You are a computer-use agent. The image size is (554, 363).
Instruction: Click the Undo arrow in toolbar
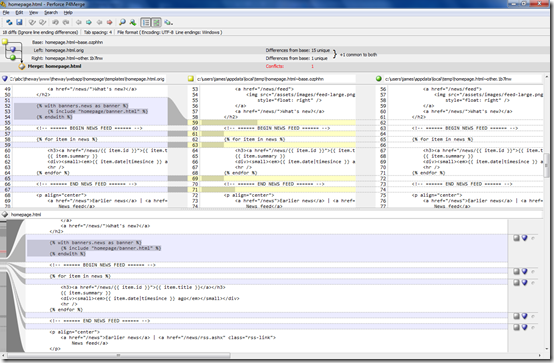click(x=55, y=22)
